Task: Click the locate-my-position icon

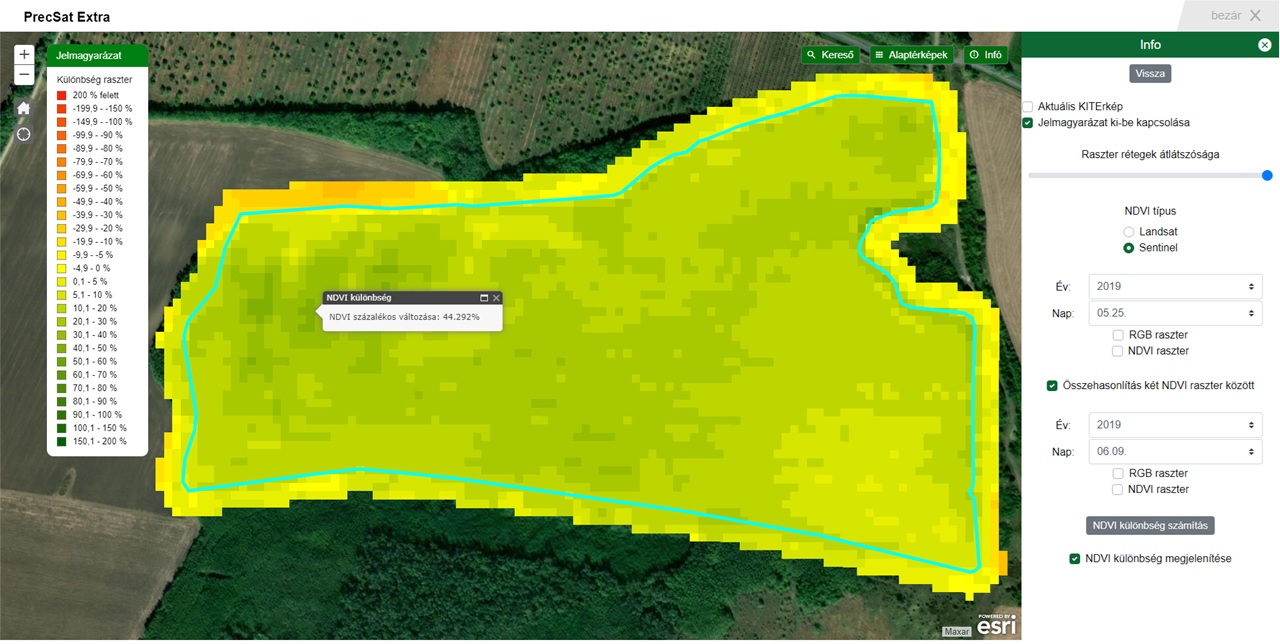Action: coord(24,134)
